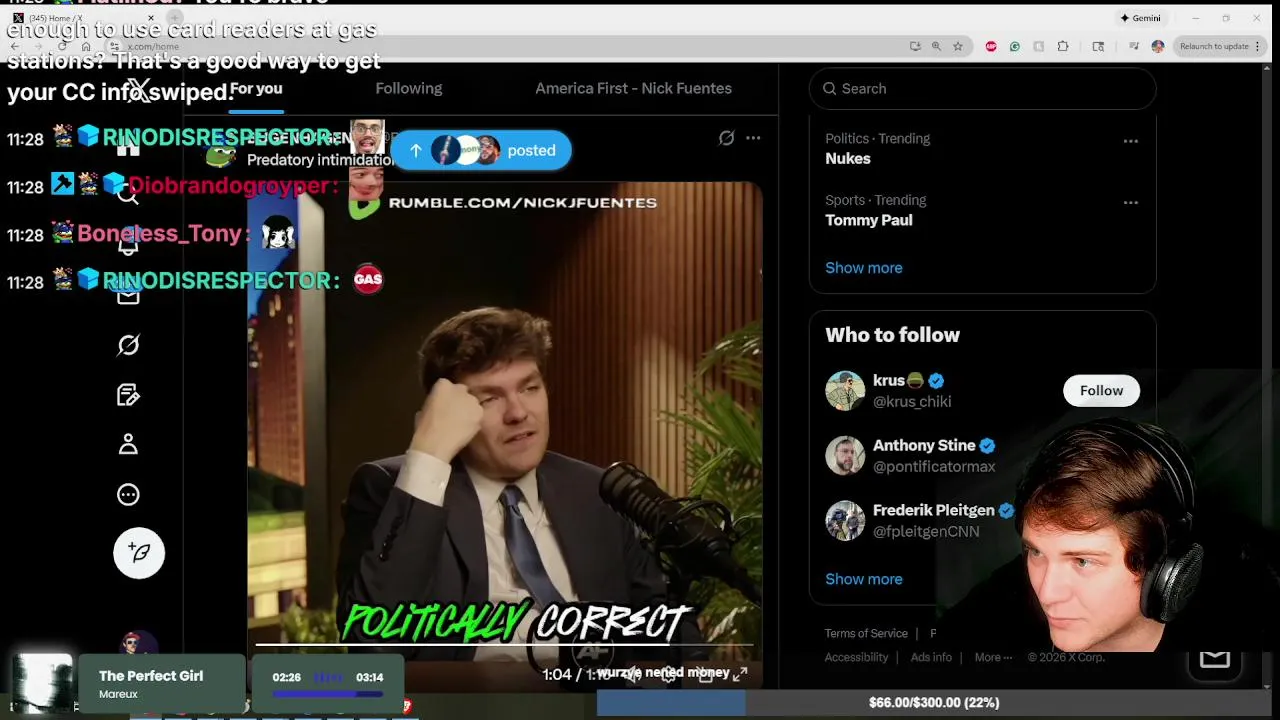Click The Perfect Girl song progress bar
This screenshot has width=1280, height=720.
(327, 693)
